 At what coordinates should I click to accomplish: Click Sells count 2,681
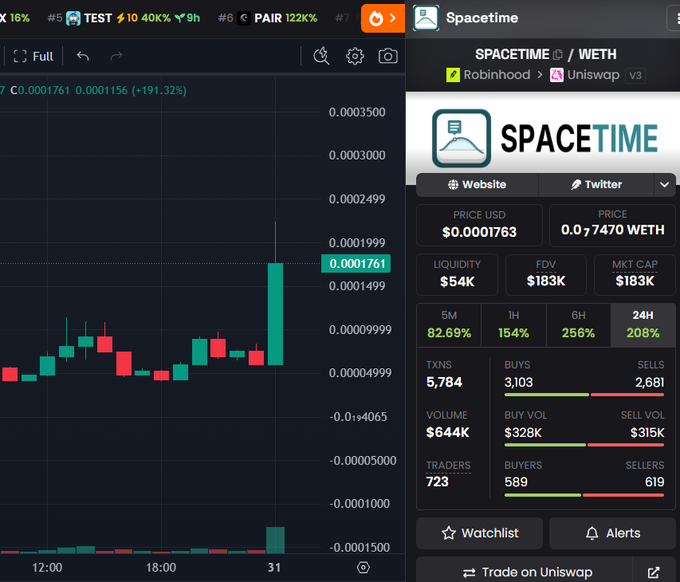point(650,383)
